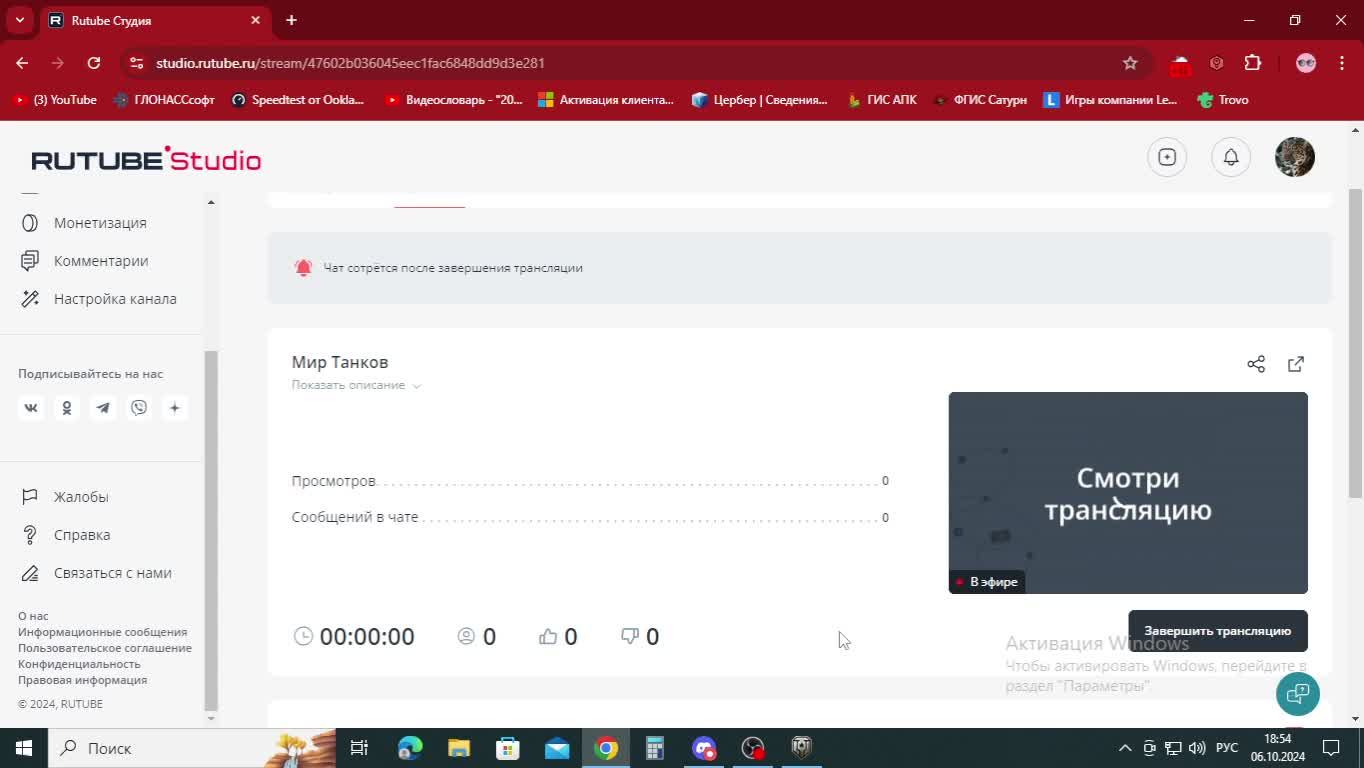This screenshot has height=768, width=1364.
Task: Open Пользовательское соглашение footer link
Action: pyautogui.click(x=105, y=648)
